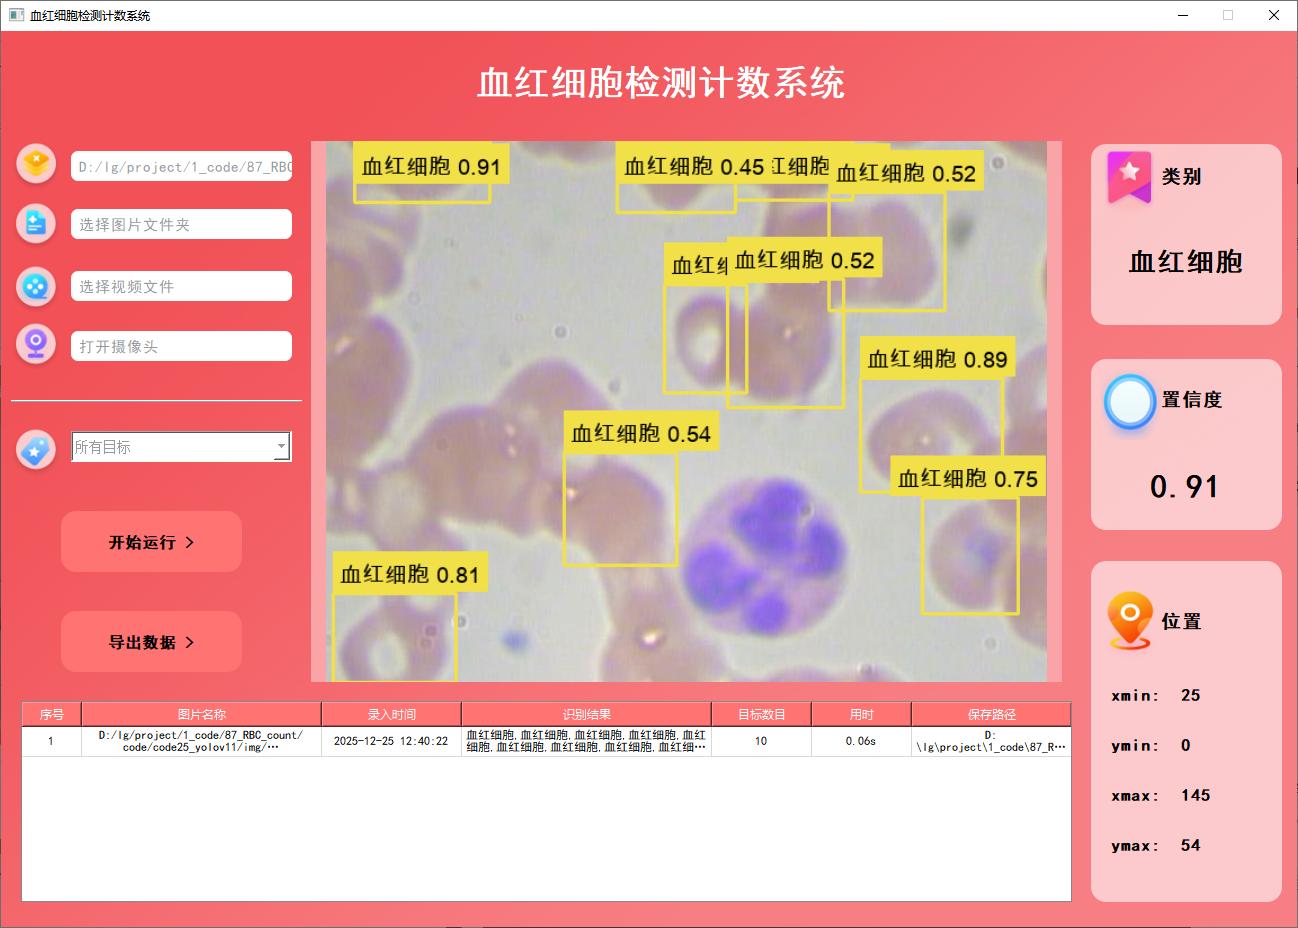
Task: Click the image file select icon
Action: [x=36, y=163]
